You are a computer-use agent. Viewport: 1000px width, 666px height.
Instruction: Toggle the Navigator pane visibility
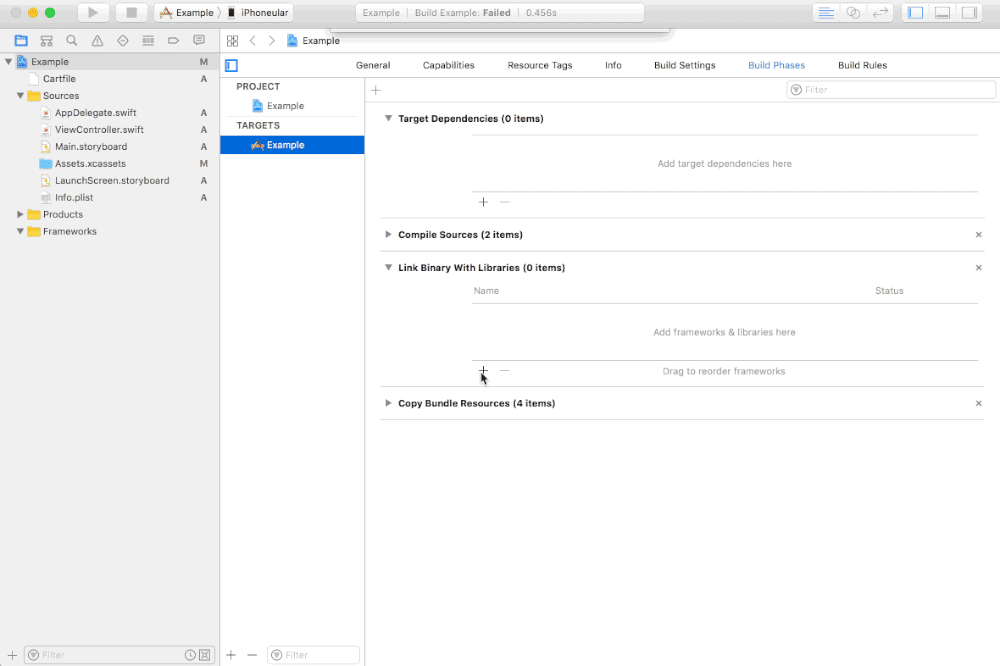(916, 13)
